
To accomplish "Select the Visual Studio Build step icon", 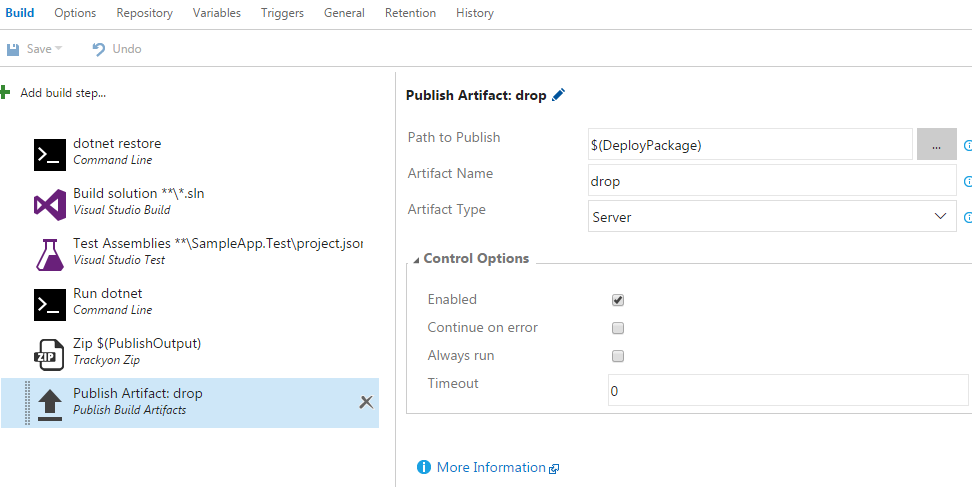I will [50, 203].
